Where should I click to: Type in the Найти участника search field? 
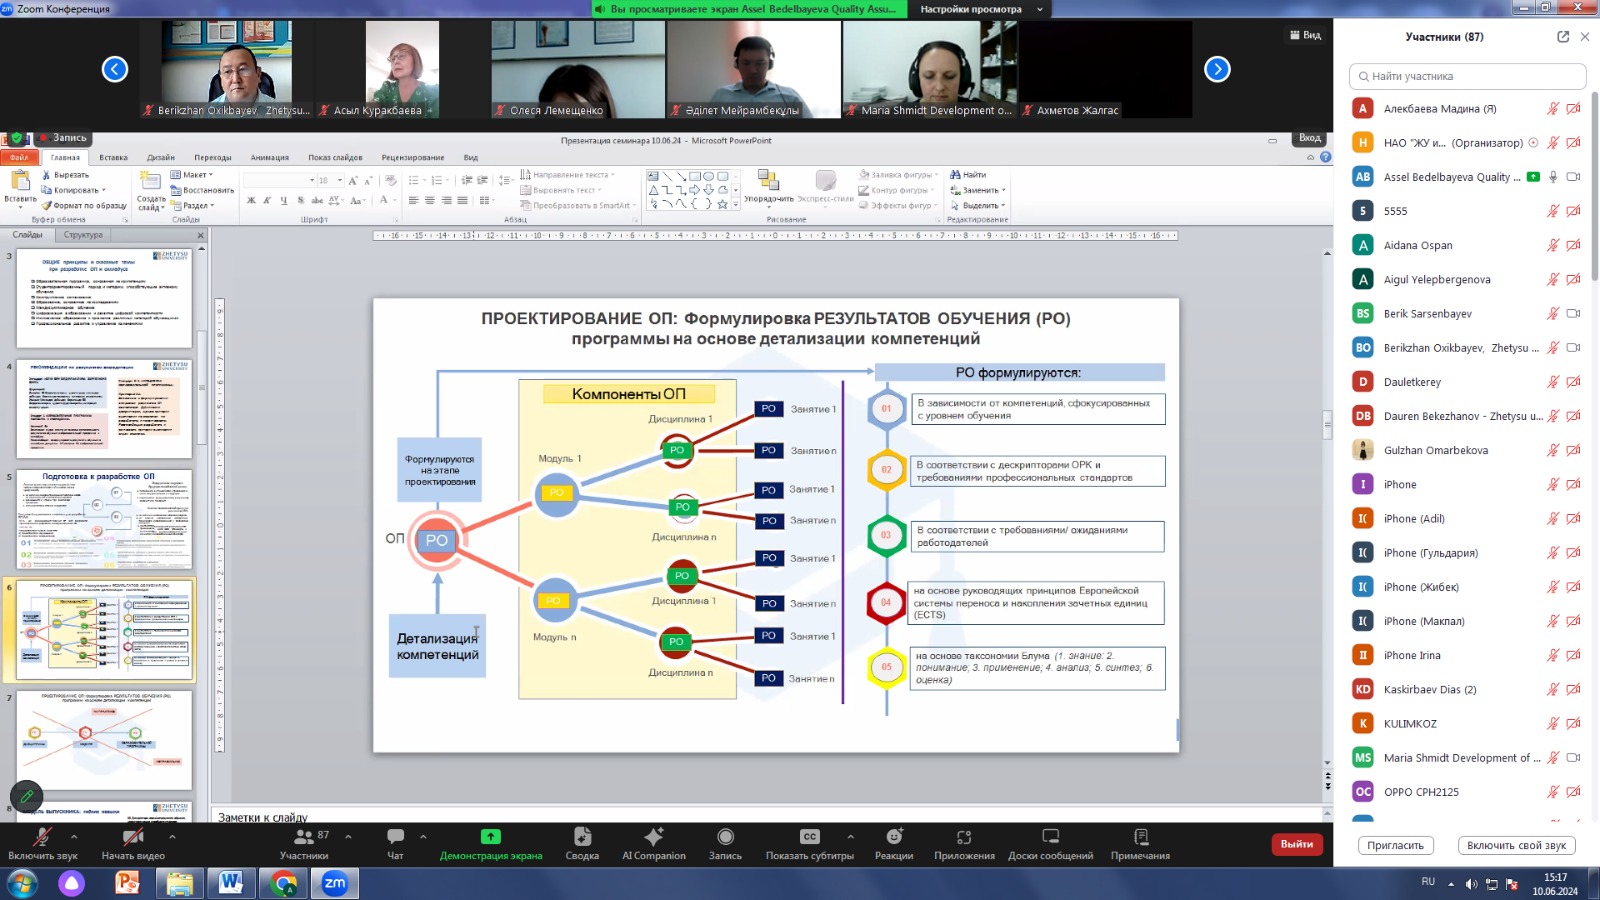coord(1470,76)
